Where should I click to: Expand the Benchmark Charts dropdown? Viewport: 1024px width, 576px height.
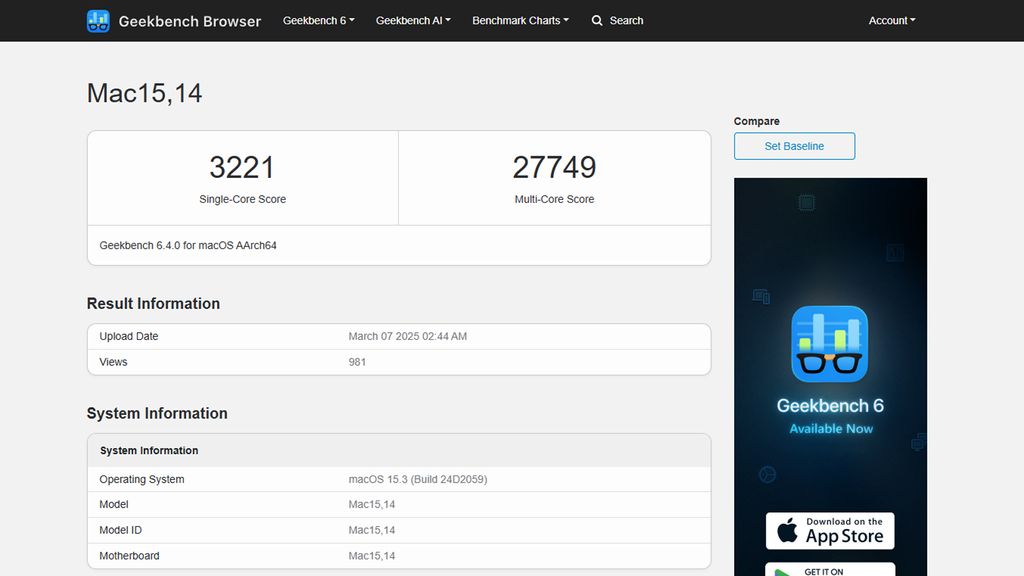pyautogui.click(x=520, y=20)
